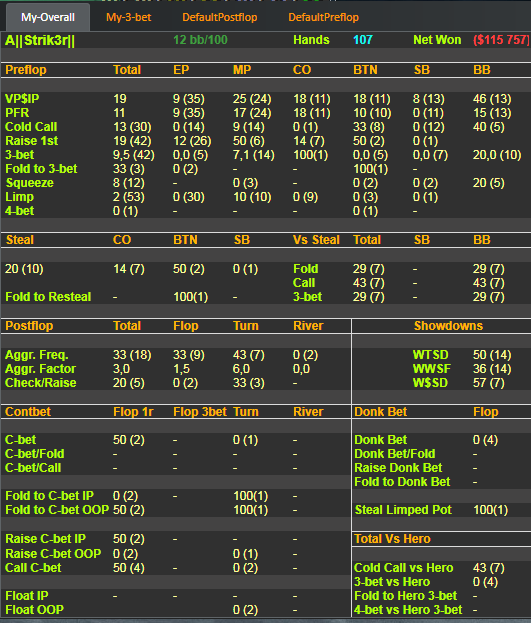Screen dimensions: 531x623
Task: Click the Aggr. Freq. row label
Action: (x=37, y=355)
